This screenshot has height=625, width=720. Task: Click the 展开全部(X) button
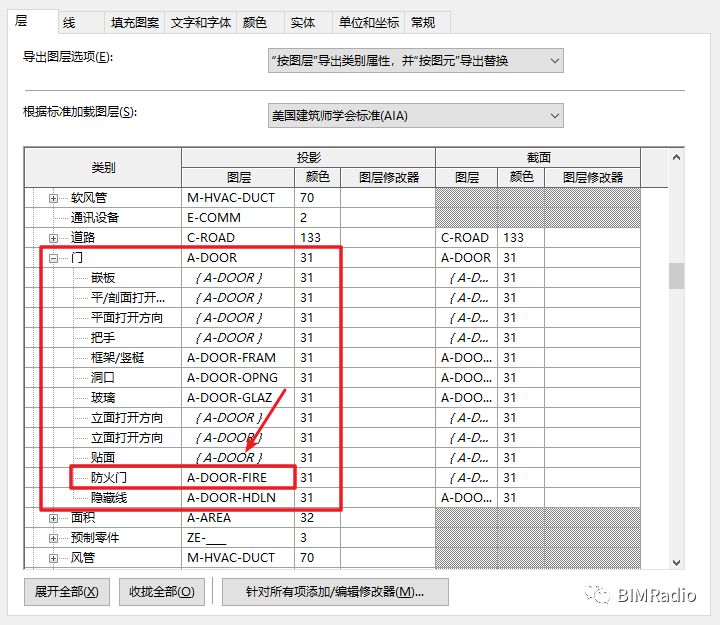pos(67,591)
